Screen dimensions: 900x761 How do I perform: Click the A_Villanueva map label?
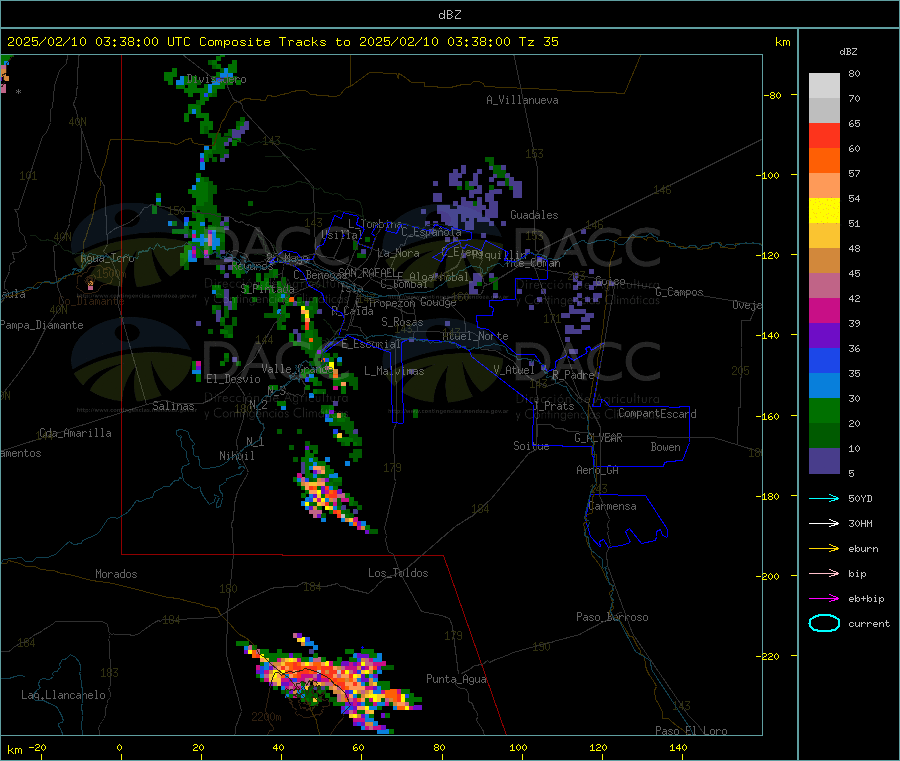(522, 100)
